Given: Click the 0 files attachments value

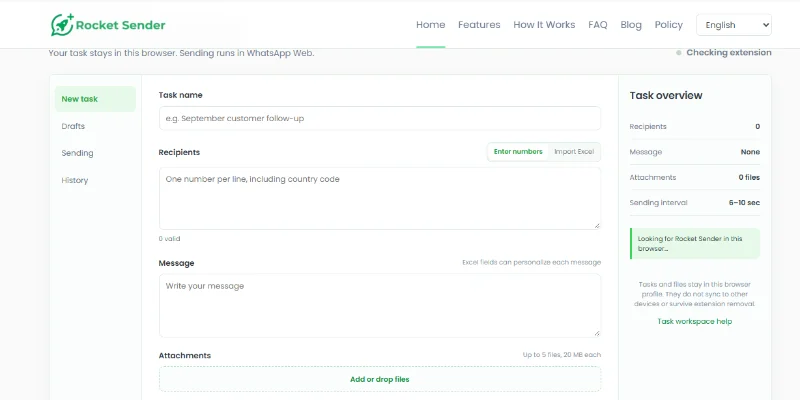Looking at the screenshot, I should [x=749, y=178].
